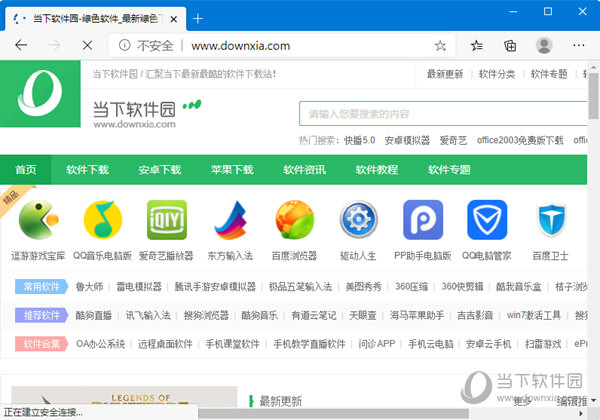The image size is (600, 420).
Task: Open the 百度卫士 shield icon
Action: [551, 220]
